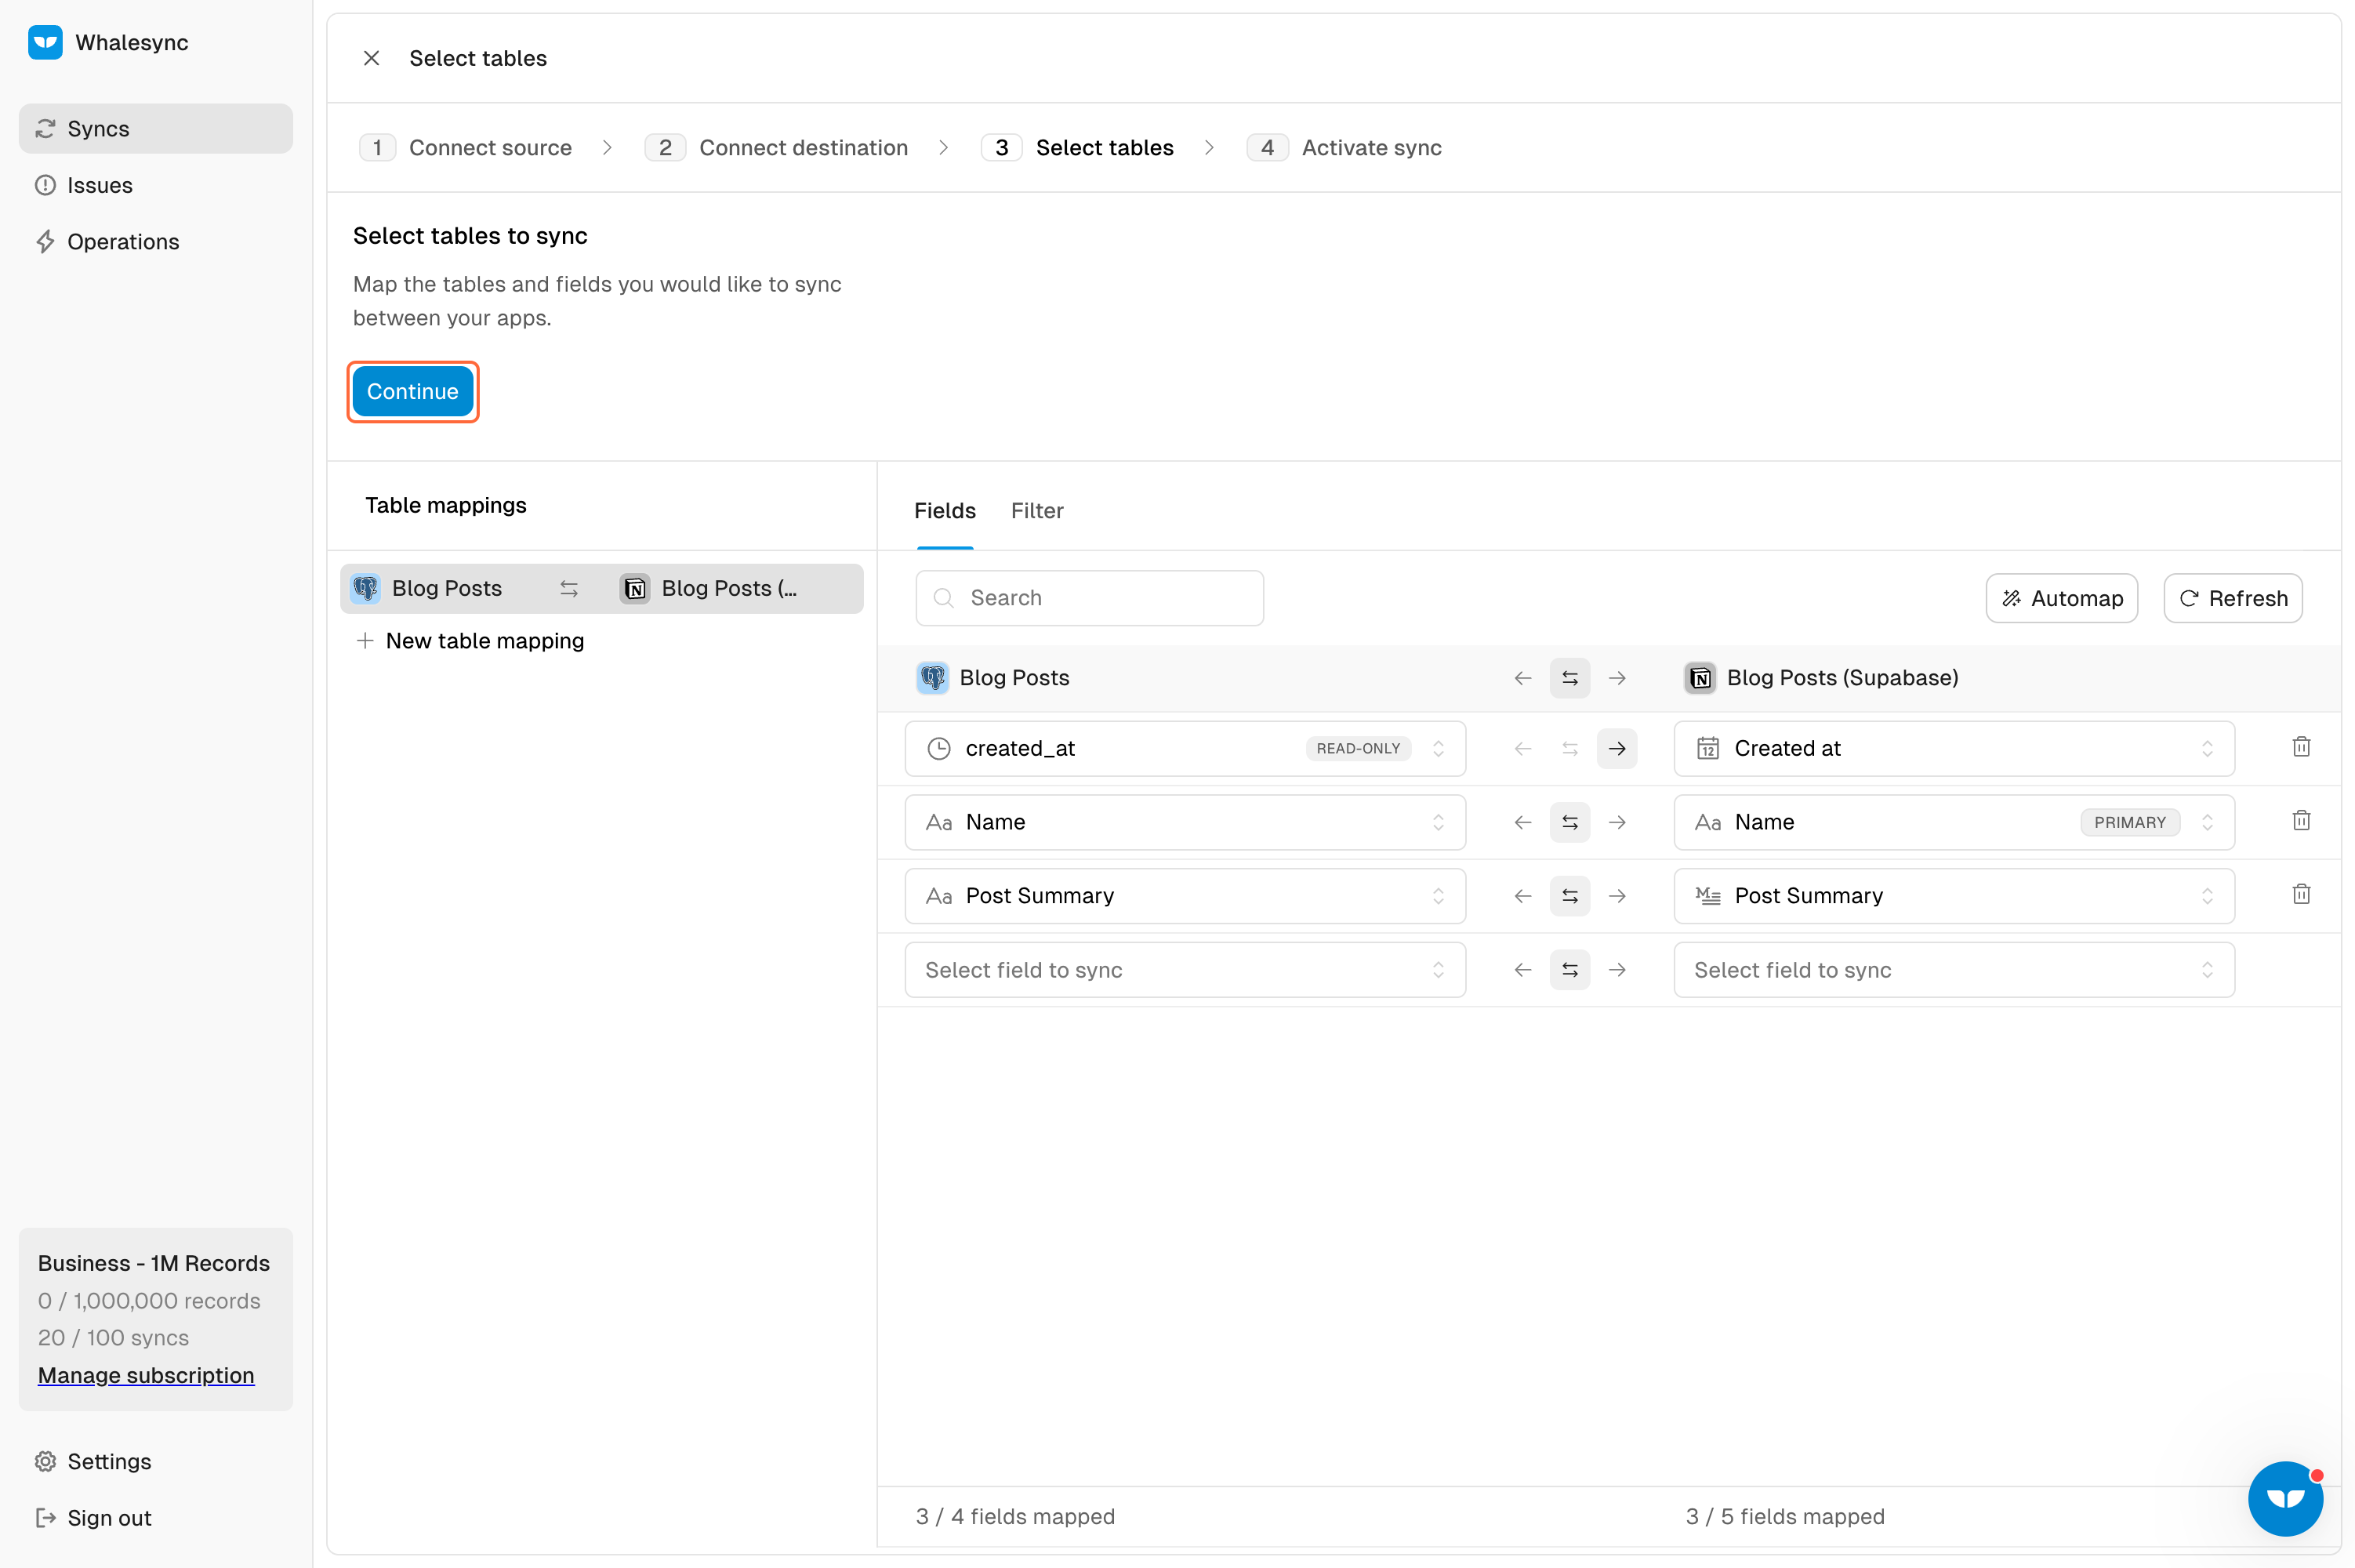This screenshot has width=2355, height=1568.
Task: Click the plus icon for new table mapping
Action: click(x=365, y=640)
